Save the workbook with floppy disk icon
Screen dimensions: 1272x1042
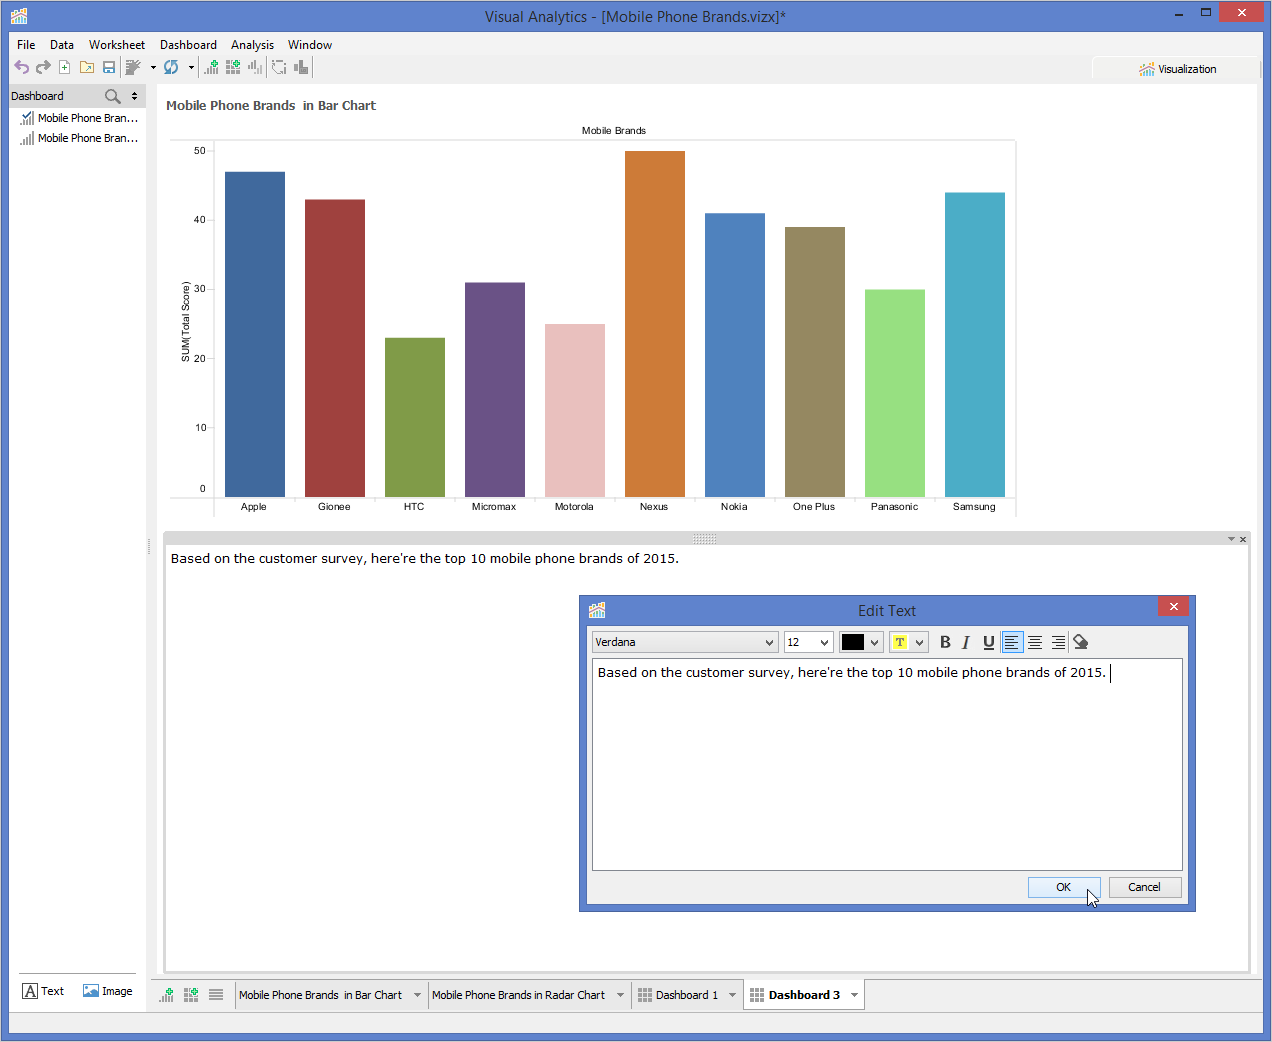109,67
